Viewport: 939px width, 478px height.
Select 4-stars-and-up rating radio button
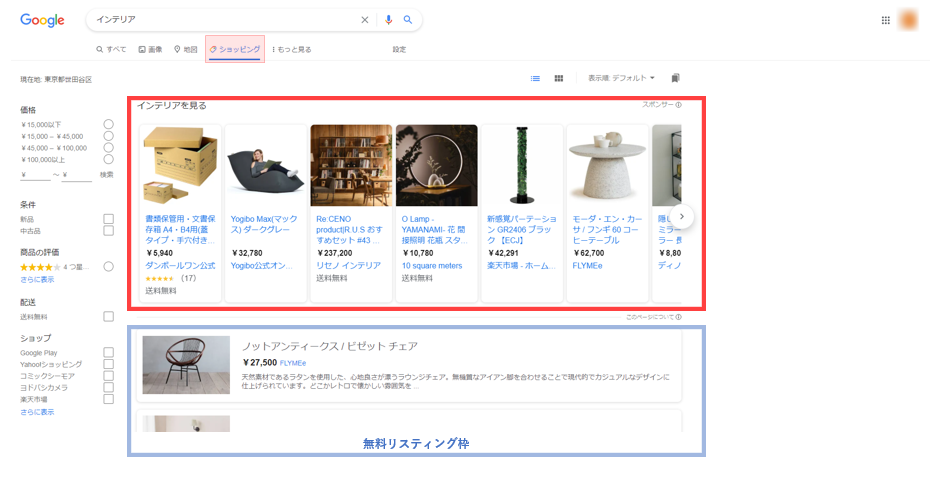(108, 267)
